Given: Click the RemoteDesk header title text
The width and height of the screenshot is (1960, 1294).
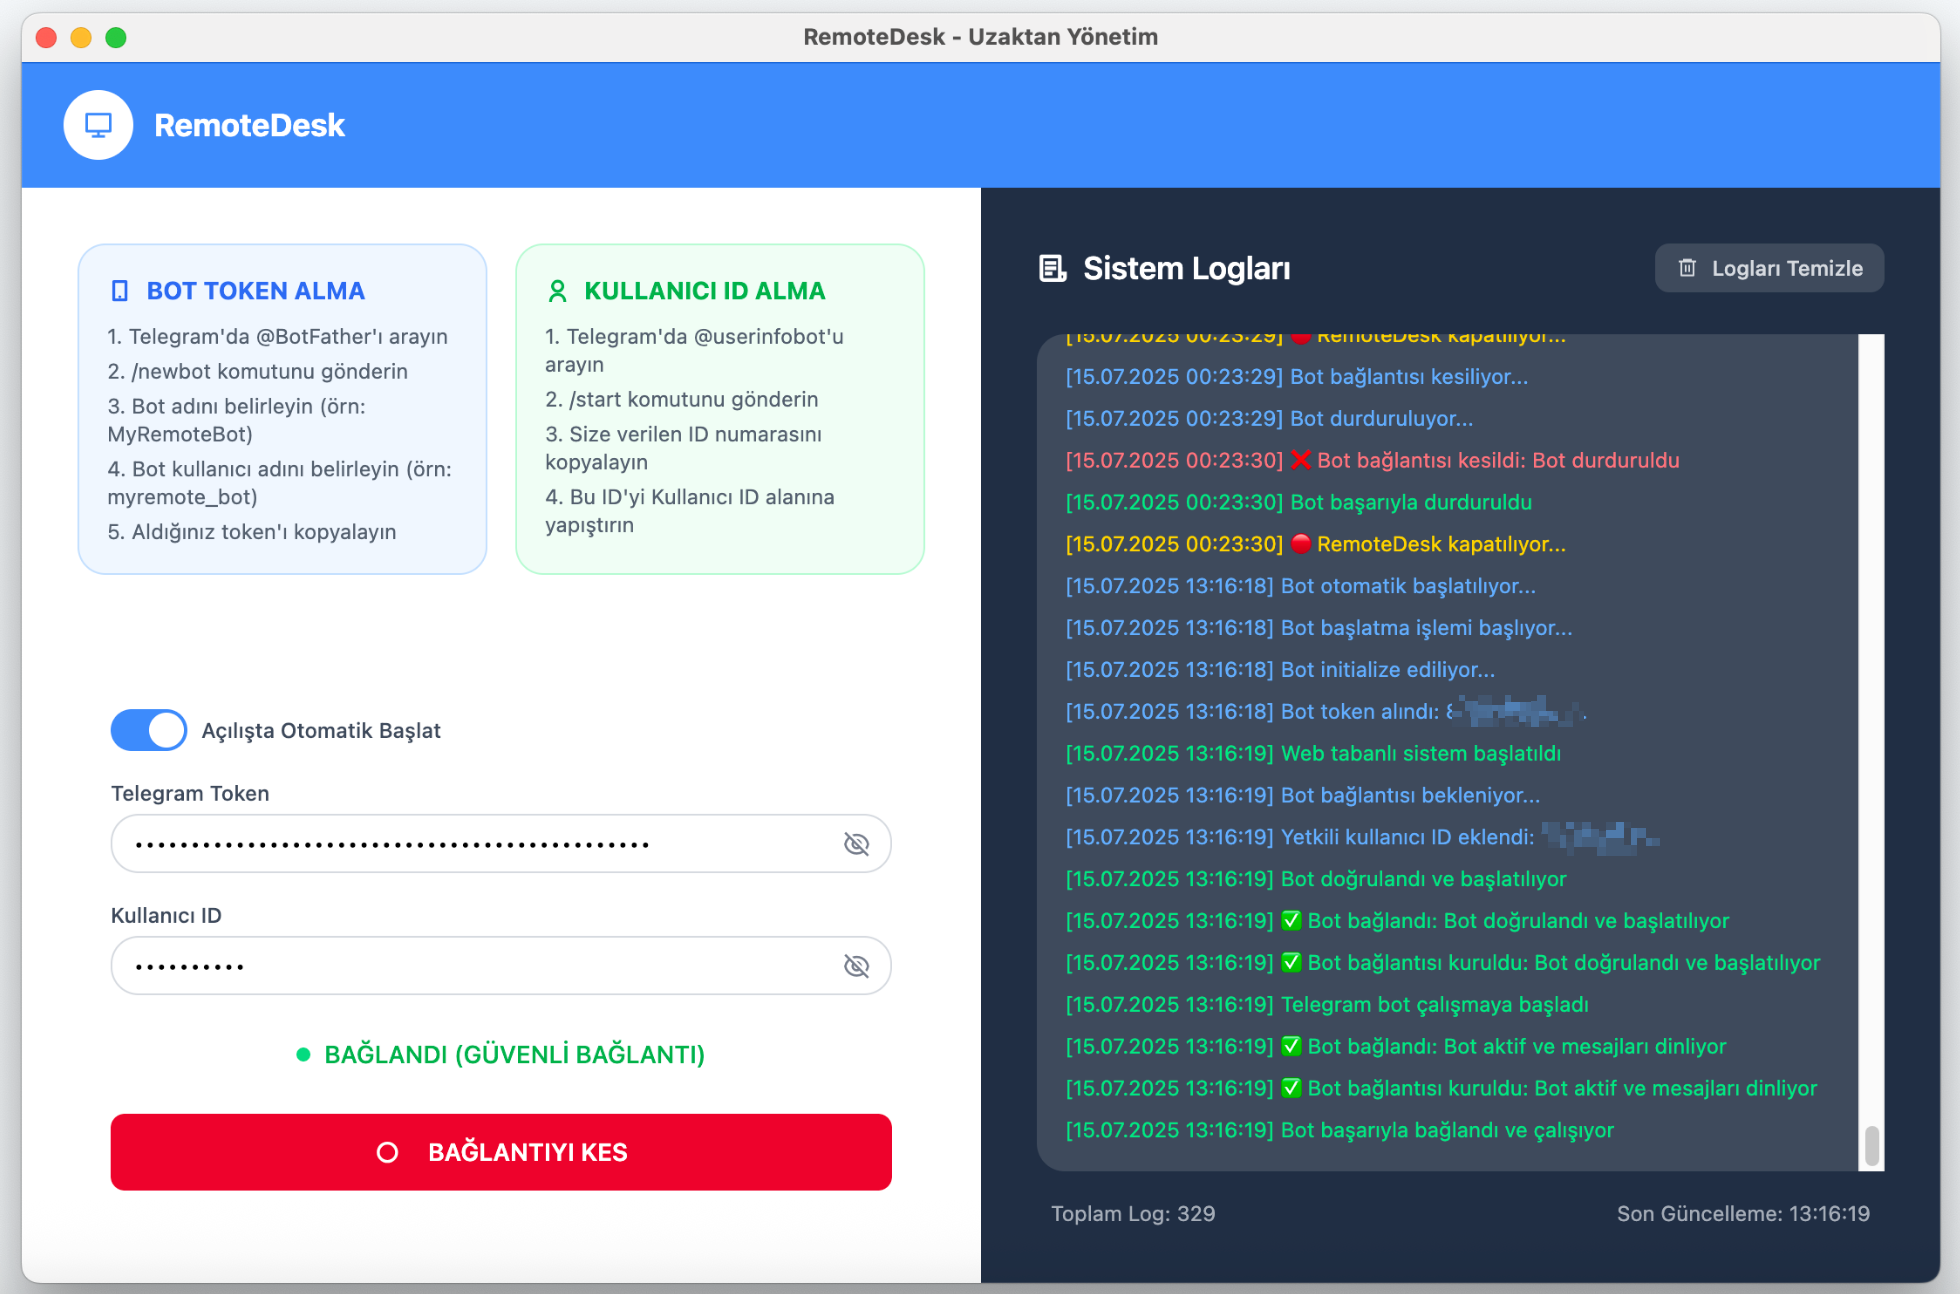Looking at the screenshot, I should pos(249,125).
